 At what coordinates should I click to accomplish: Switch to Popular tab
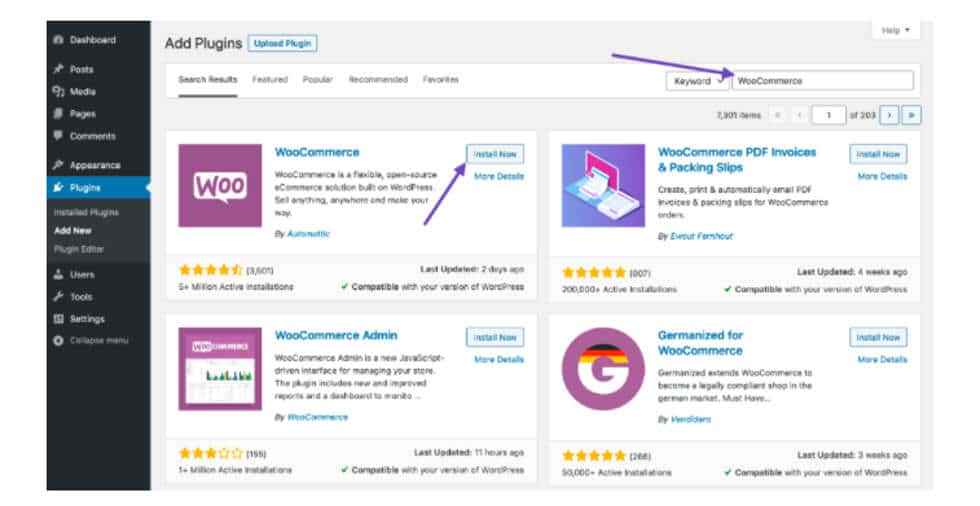click(318, 80)
